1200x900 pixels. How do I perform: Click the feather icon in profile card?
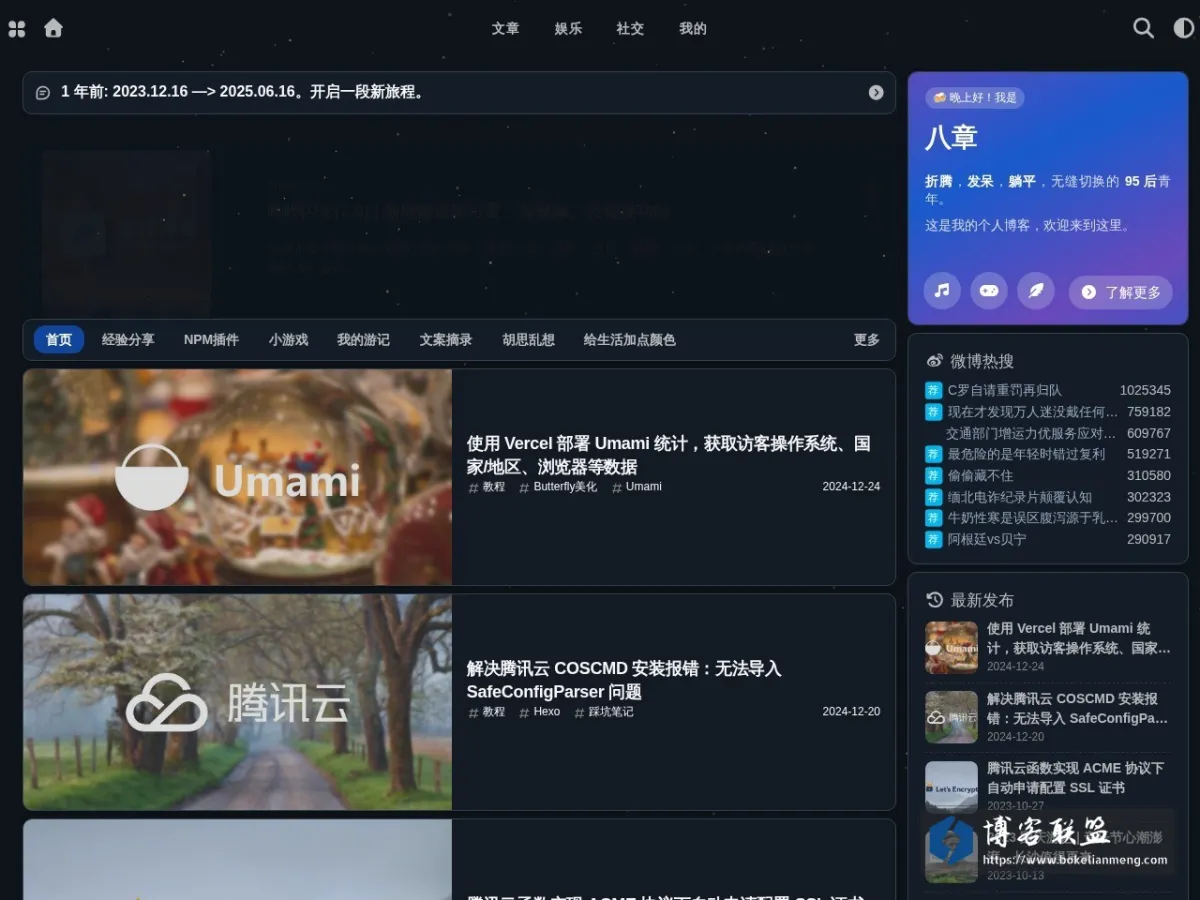coord(1036,291)
